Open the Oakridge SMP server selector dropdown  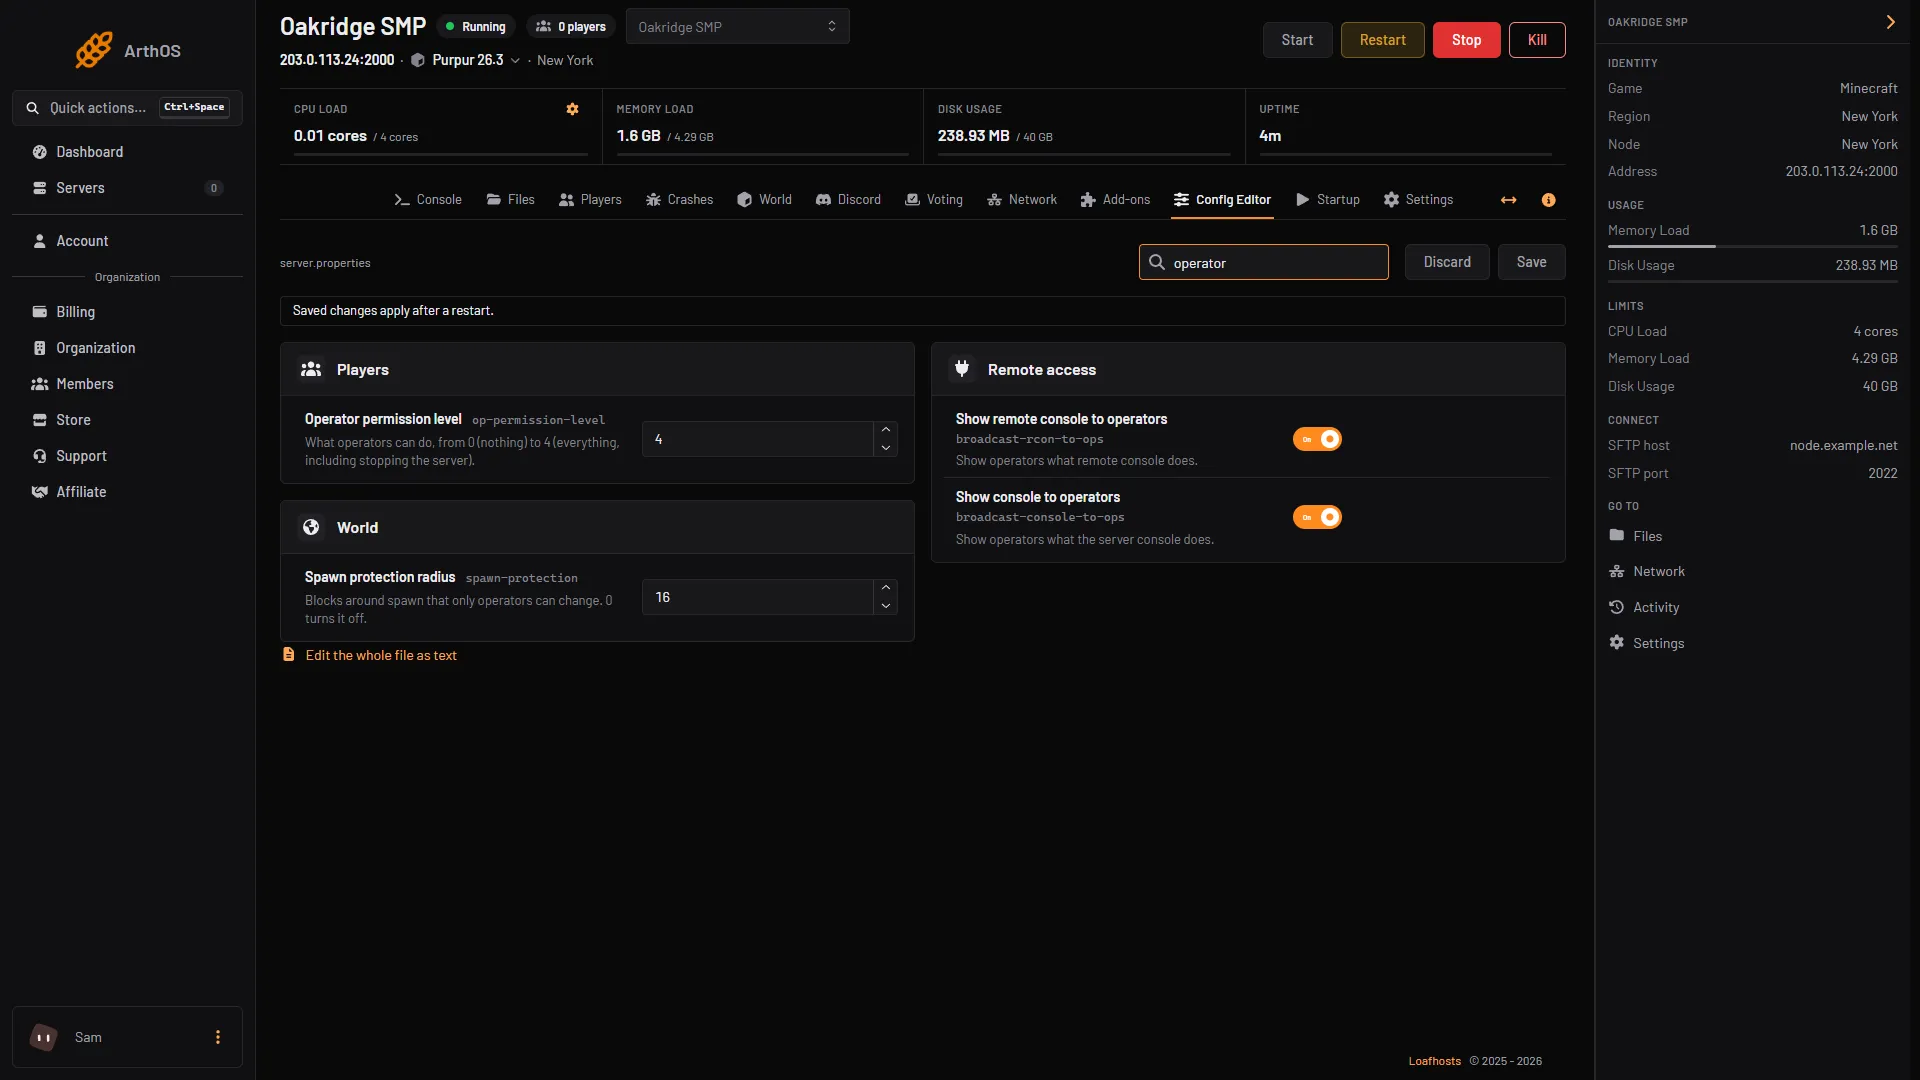(737, 27)
